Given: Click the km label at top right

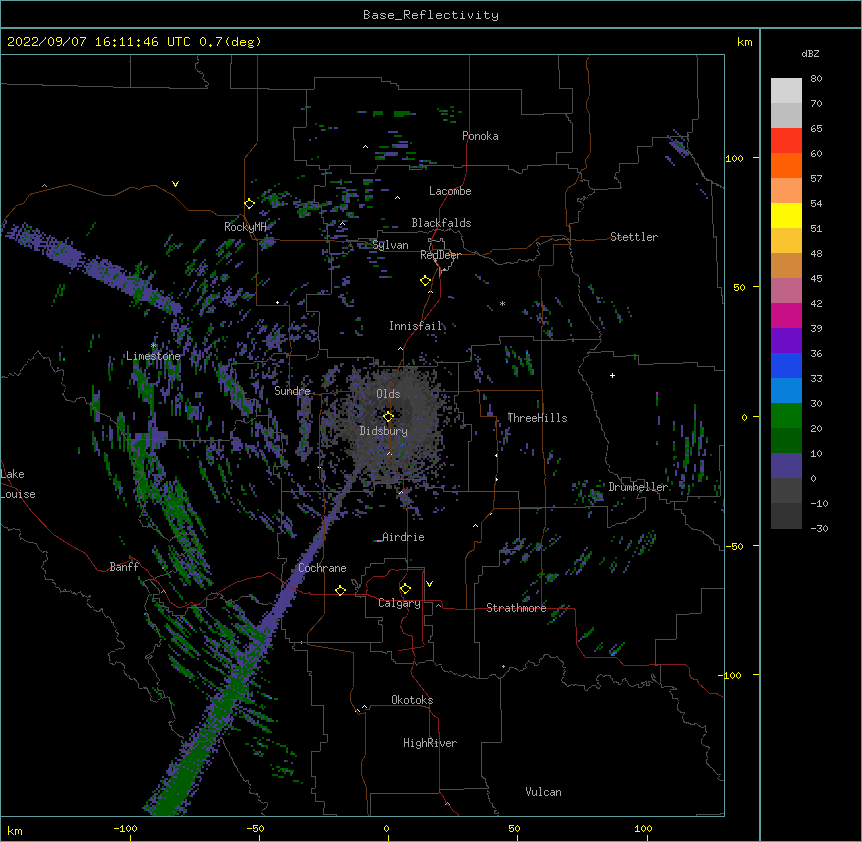Looking at the screenshot, I should click(x=745, y=42).
